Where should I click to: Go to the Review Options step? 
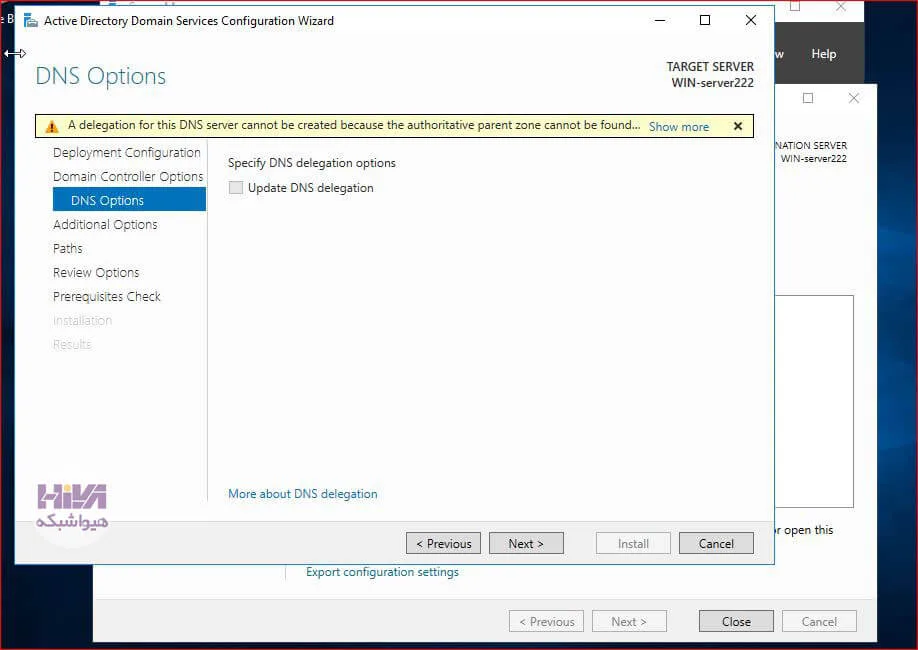point(96,273)
